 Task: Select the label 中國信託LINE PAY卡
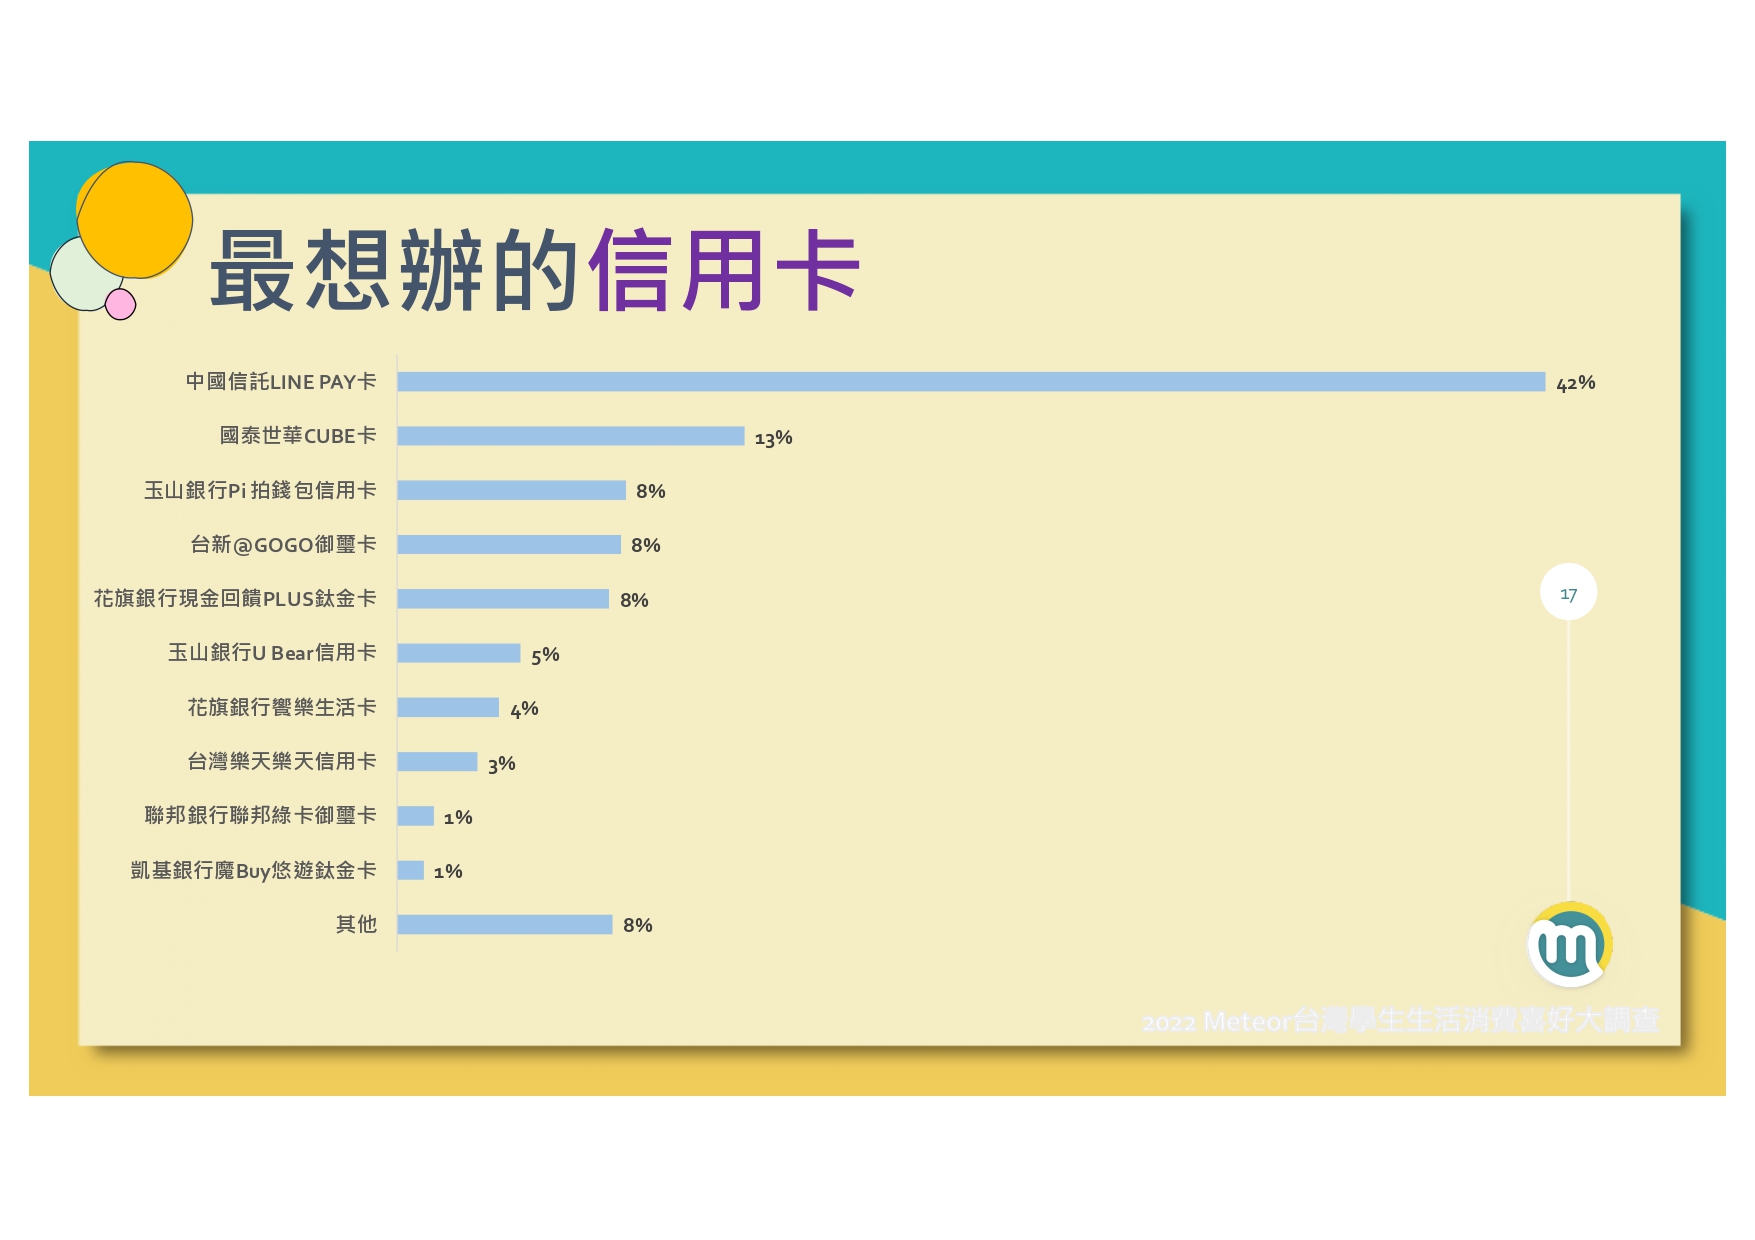(x=281, y=382)
